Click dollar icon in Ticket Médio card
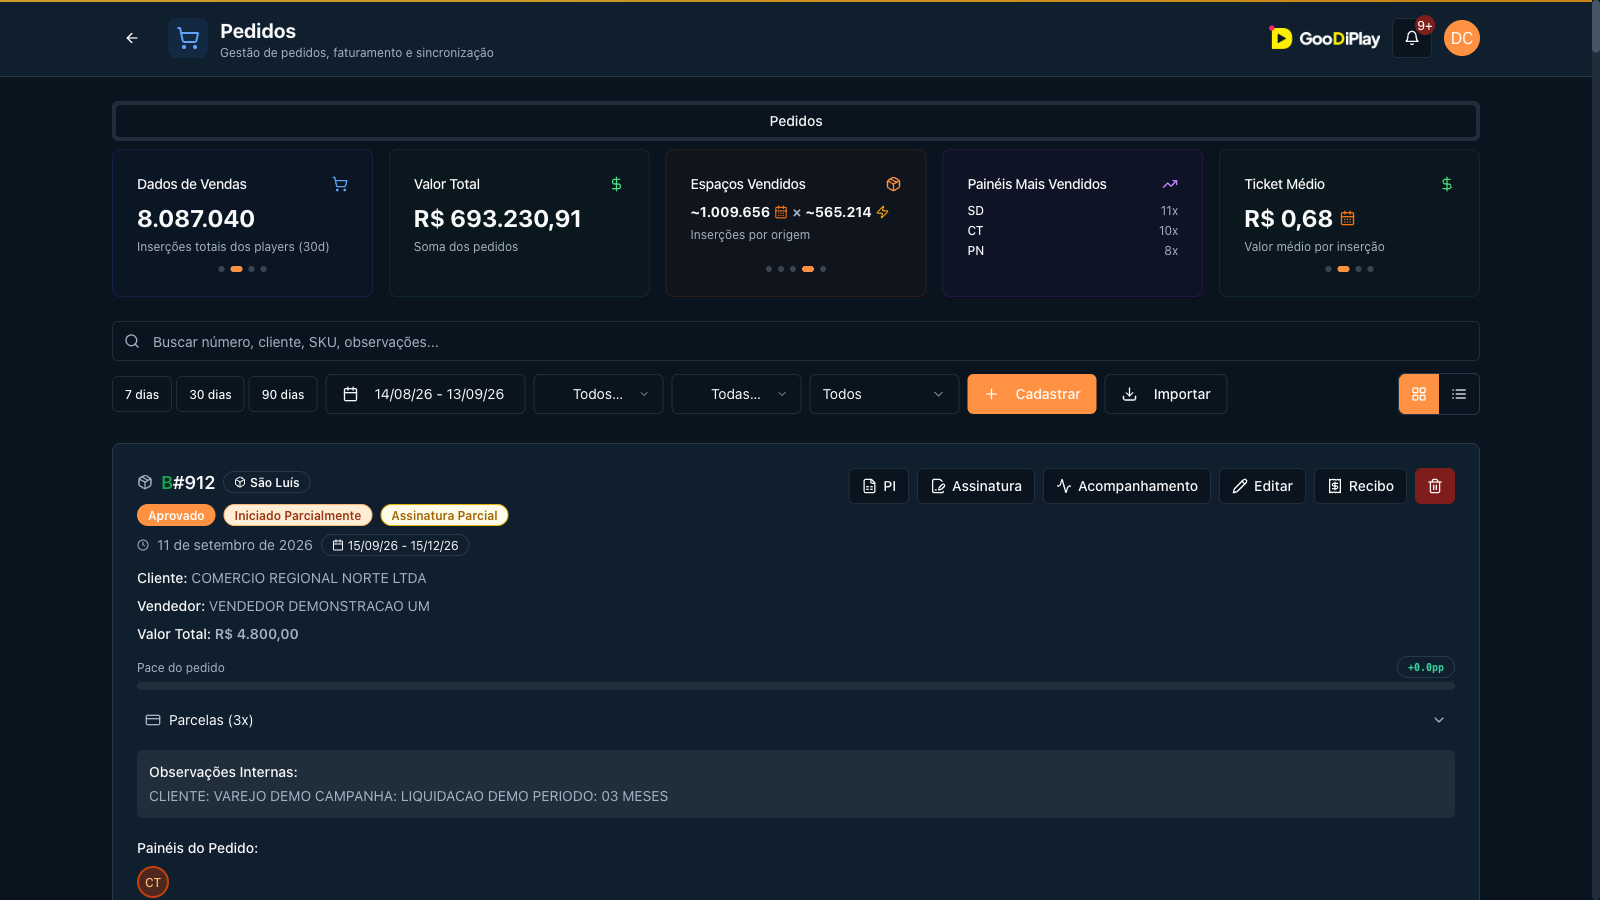1600x900 pixels. click(x=1446, y=184)
